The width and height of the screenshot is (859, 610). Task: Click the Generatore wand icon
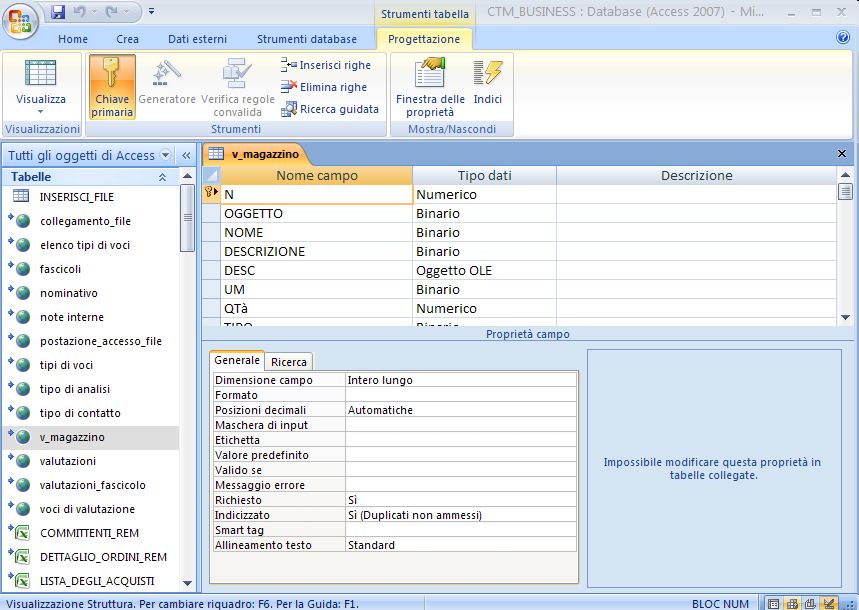click(167, 73)
